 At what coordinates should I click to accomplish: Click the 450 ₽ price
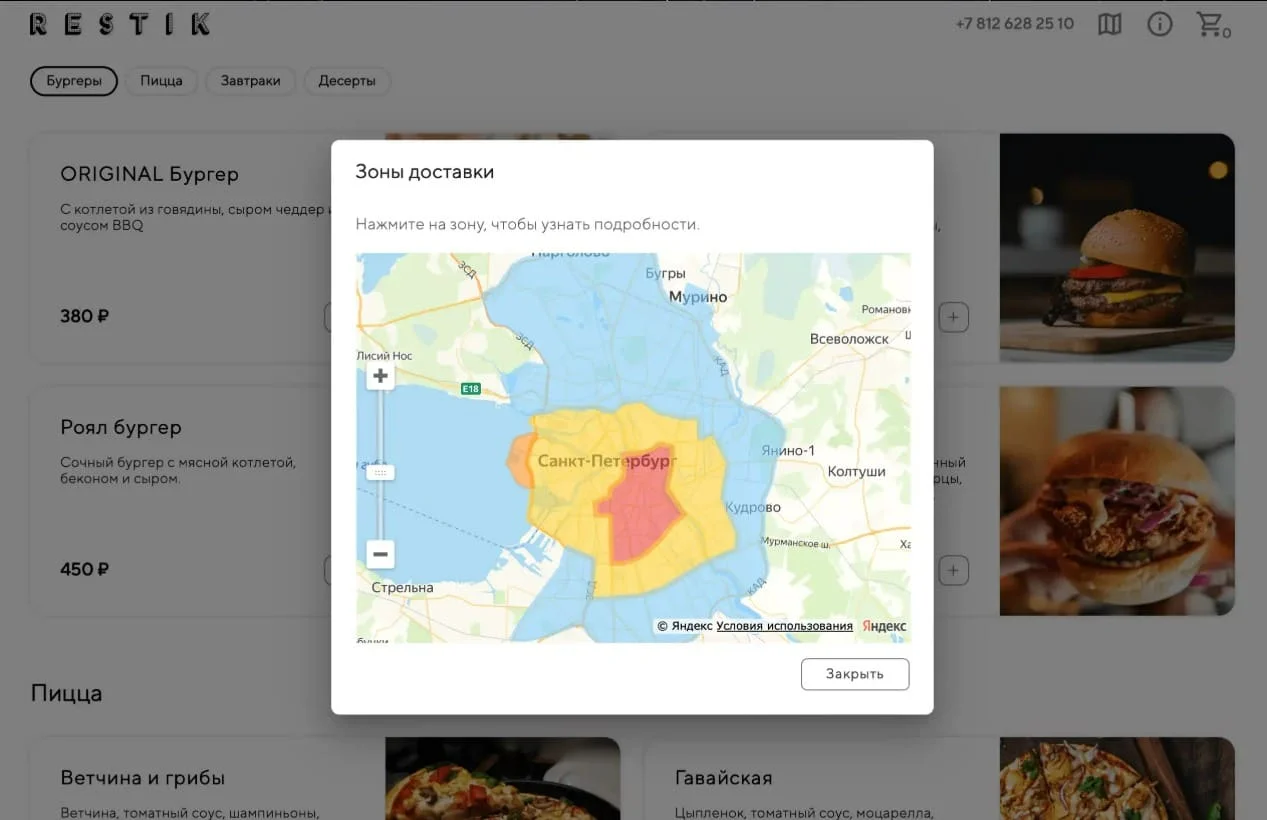[x=84, y=569]
